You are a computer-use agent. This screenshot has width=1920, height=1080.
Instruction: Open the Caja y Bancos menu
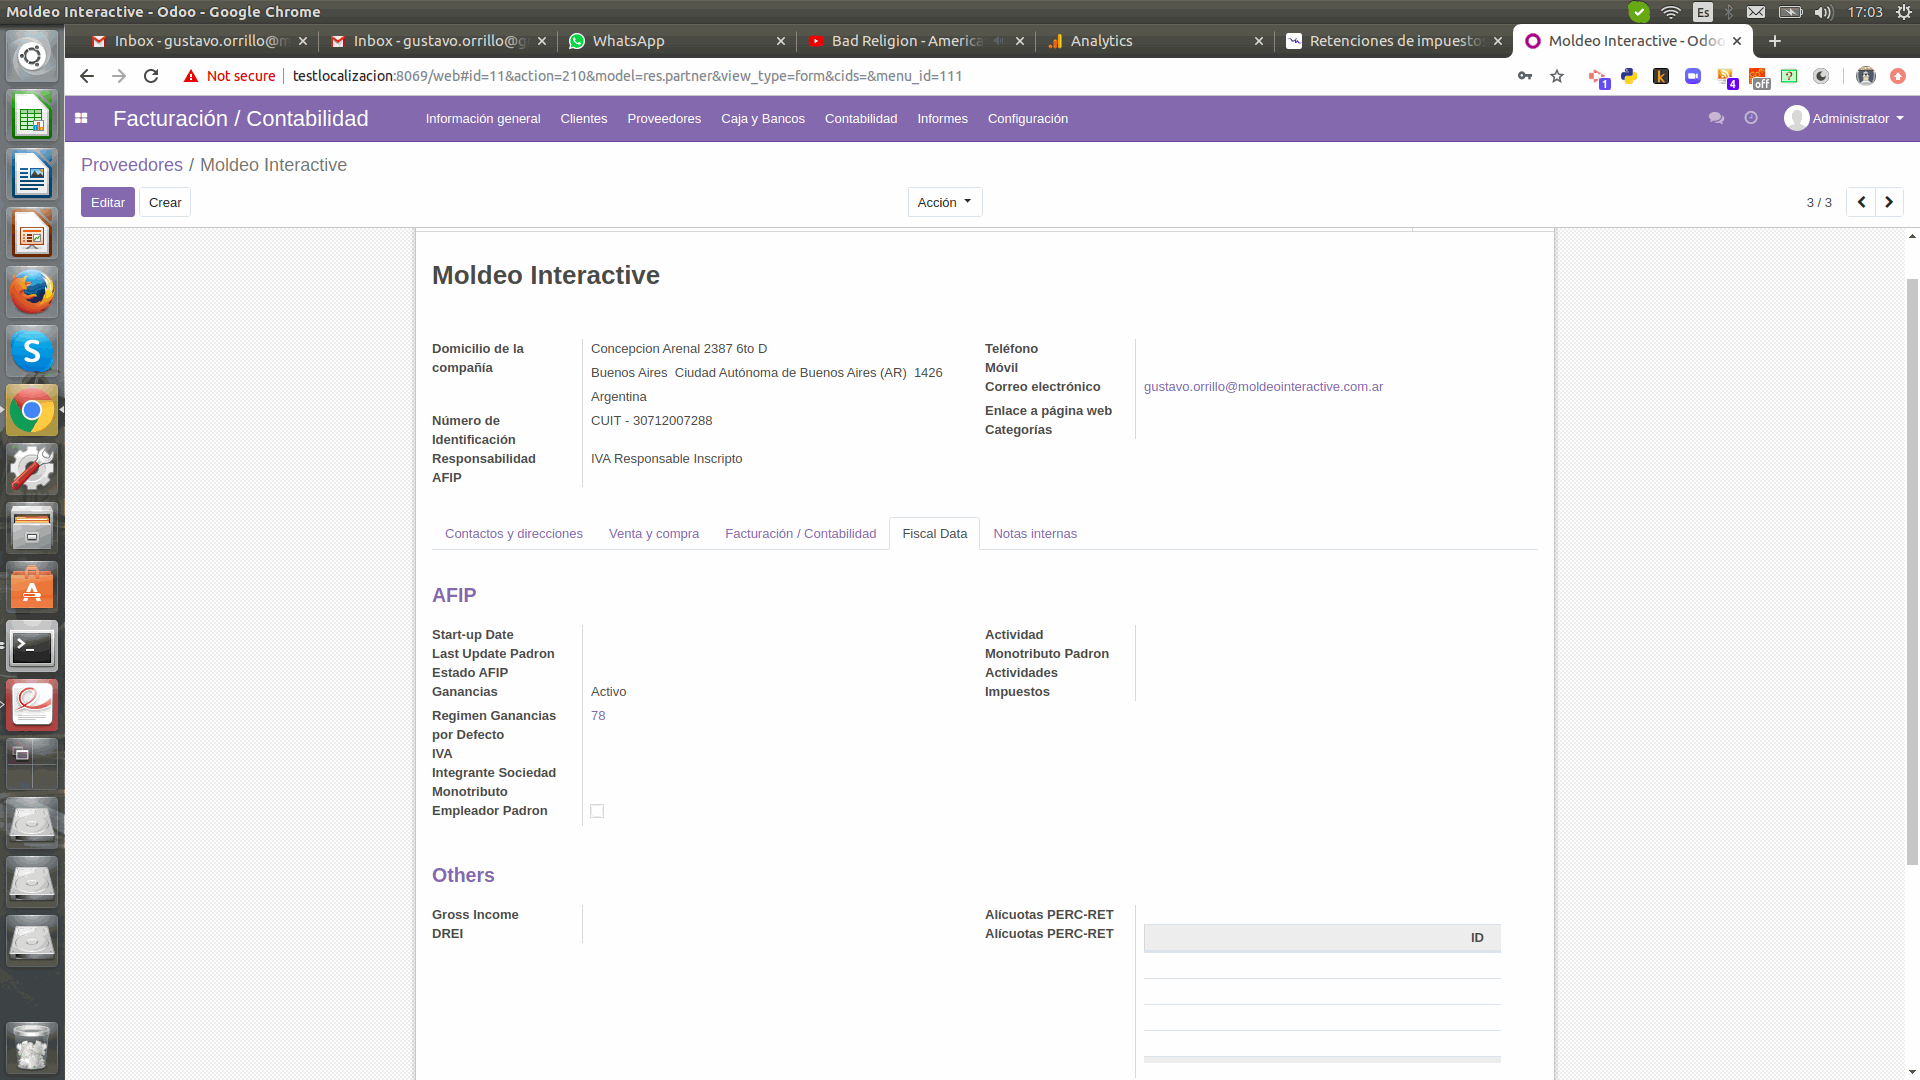[763, 118]
